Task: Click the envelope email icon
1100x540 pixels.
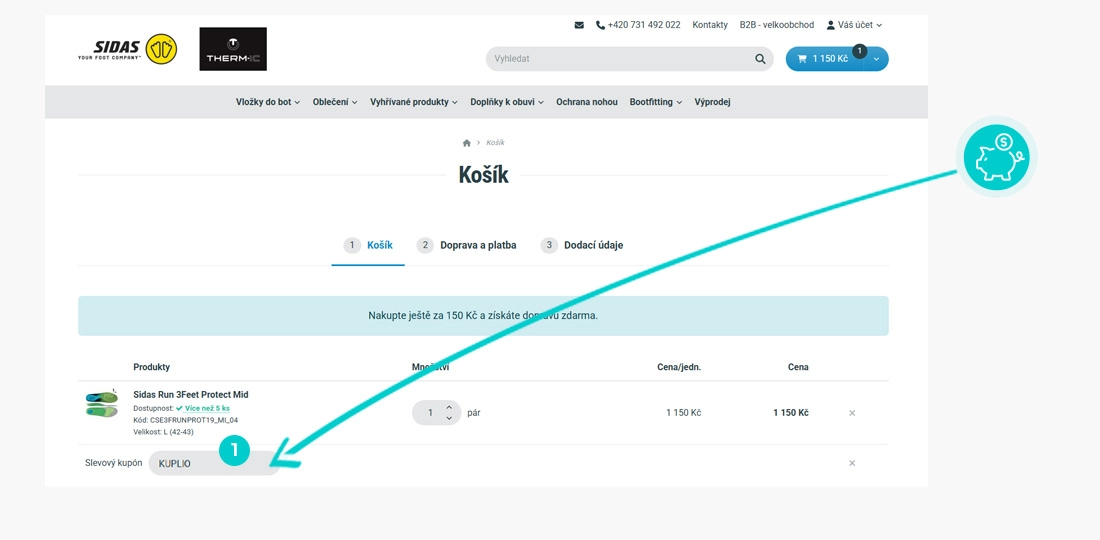Action: click(x=579, y=25)
